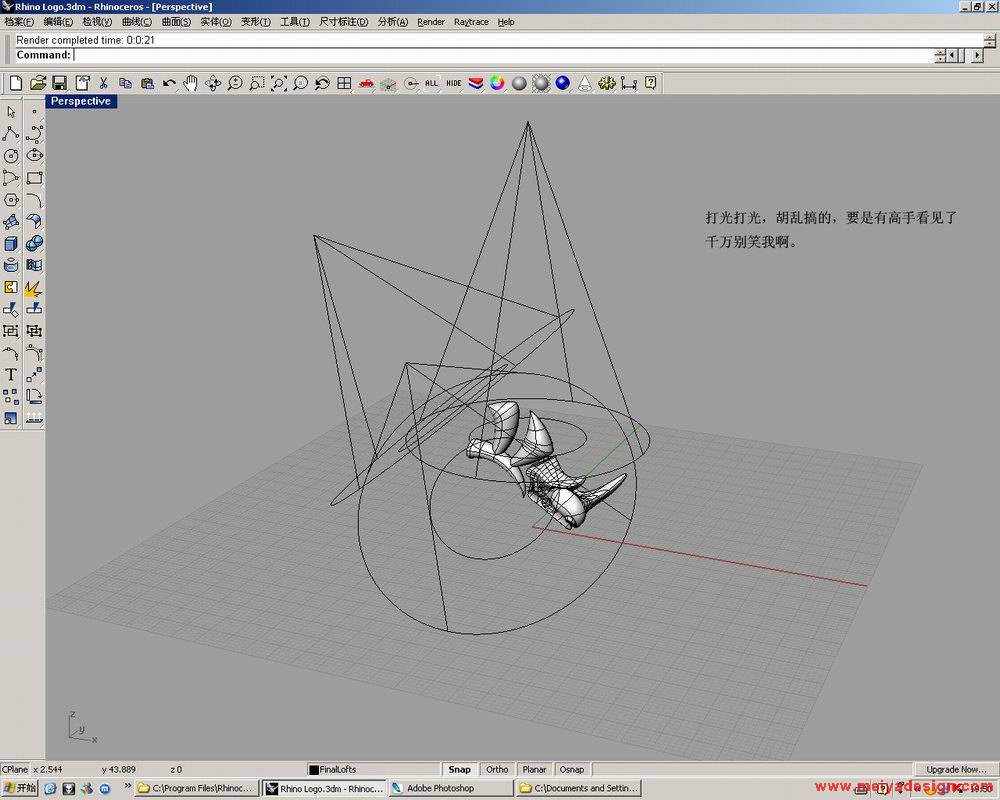Click the Render completed time message

pos(85,40)
